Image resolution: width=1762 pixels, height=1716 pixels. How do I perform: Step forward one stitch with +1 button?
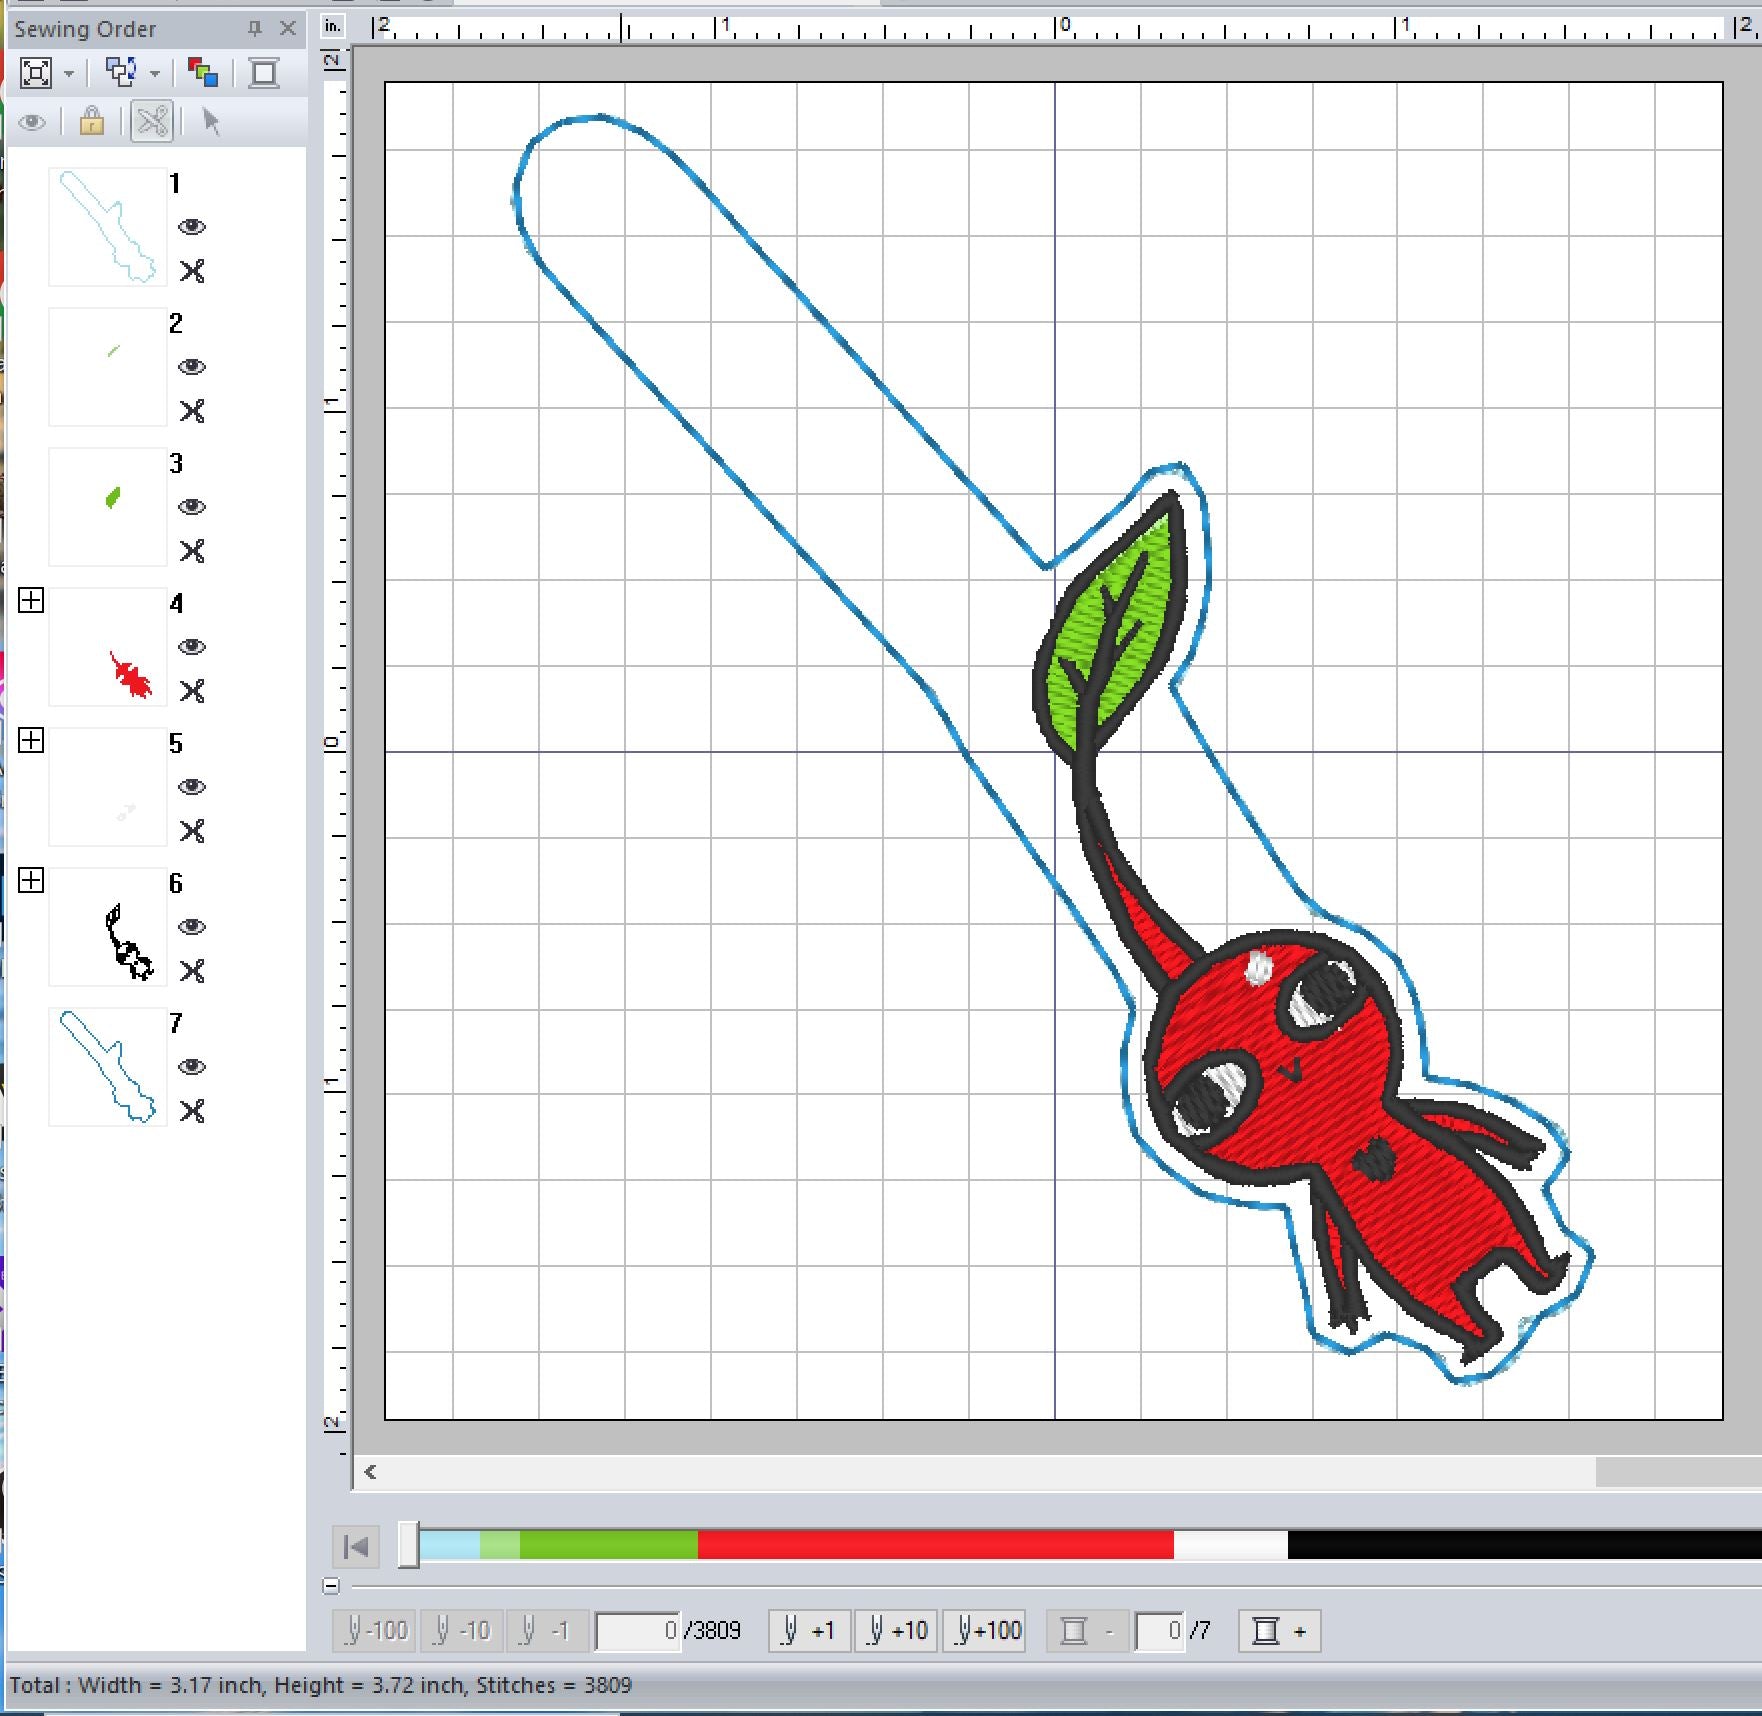(x=809, y=1631)
